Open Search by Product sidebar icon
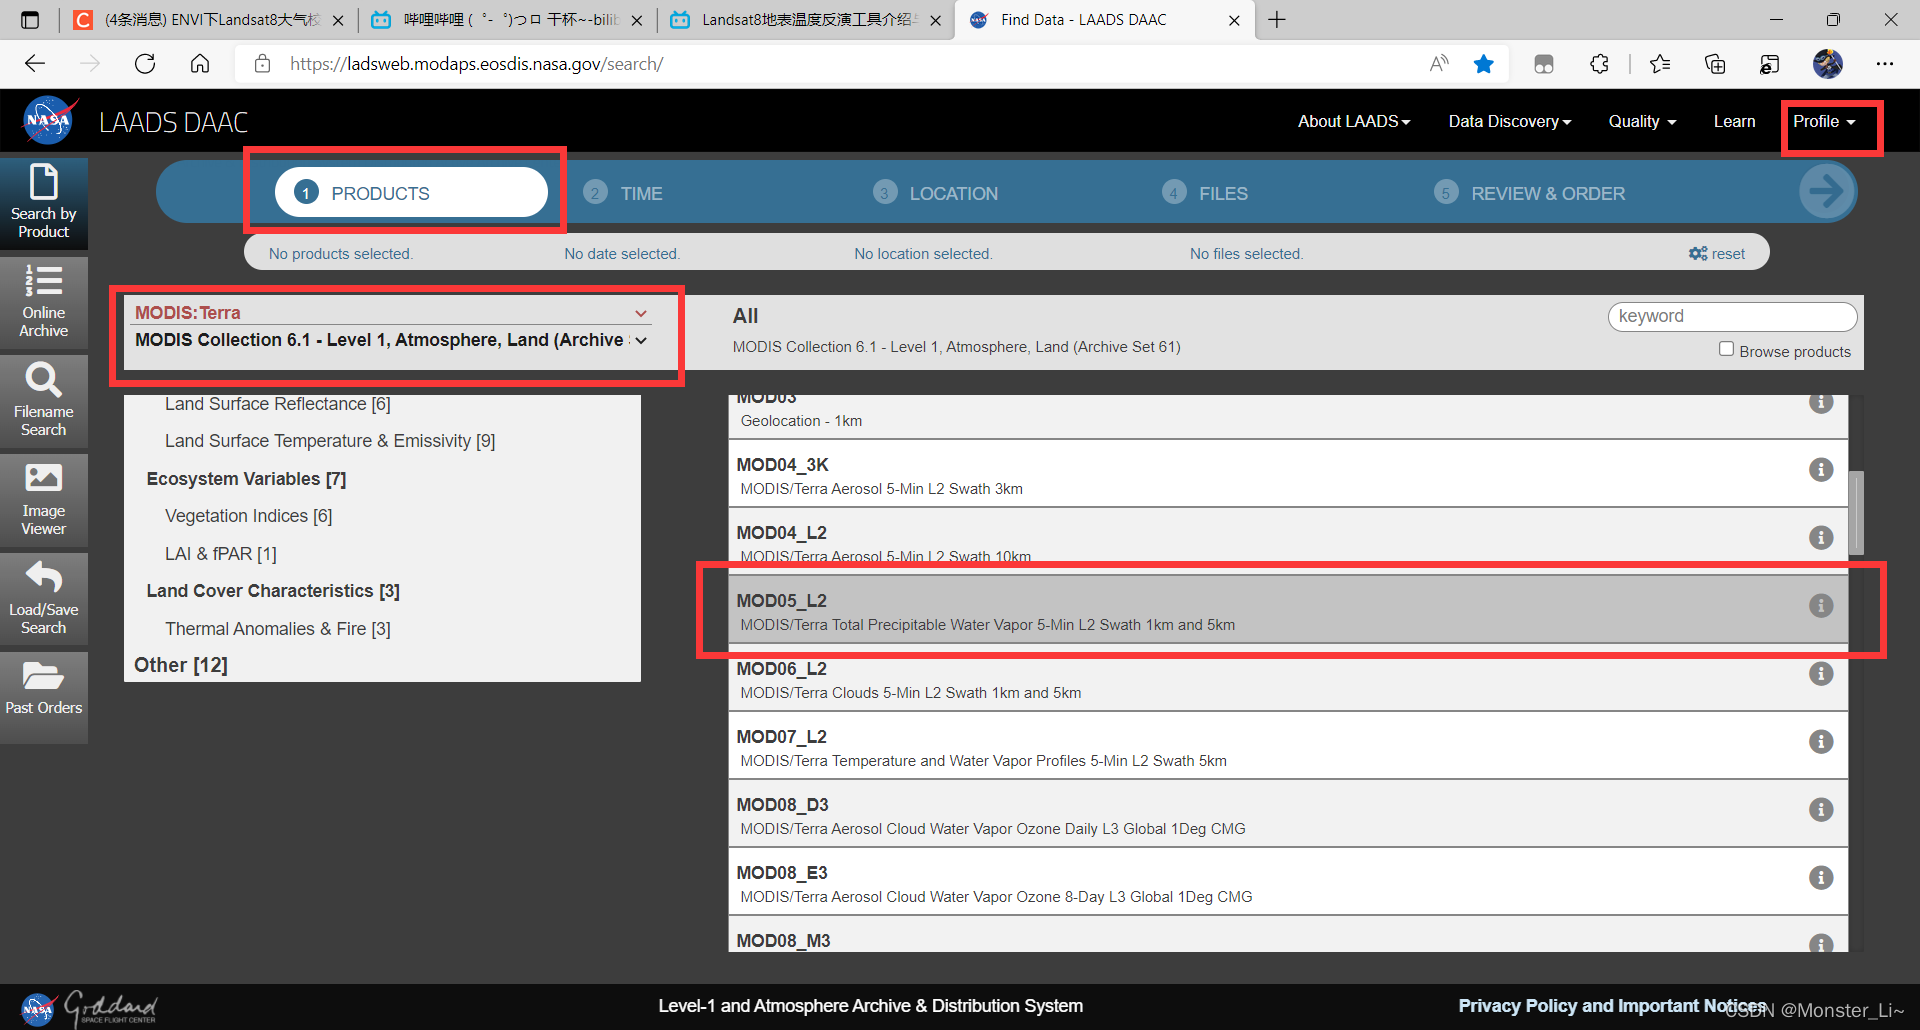This screenshot has height=1030, width=1920. click(x=43, y=203)
